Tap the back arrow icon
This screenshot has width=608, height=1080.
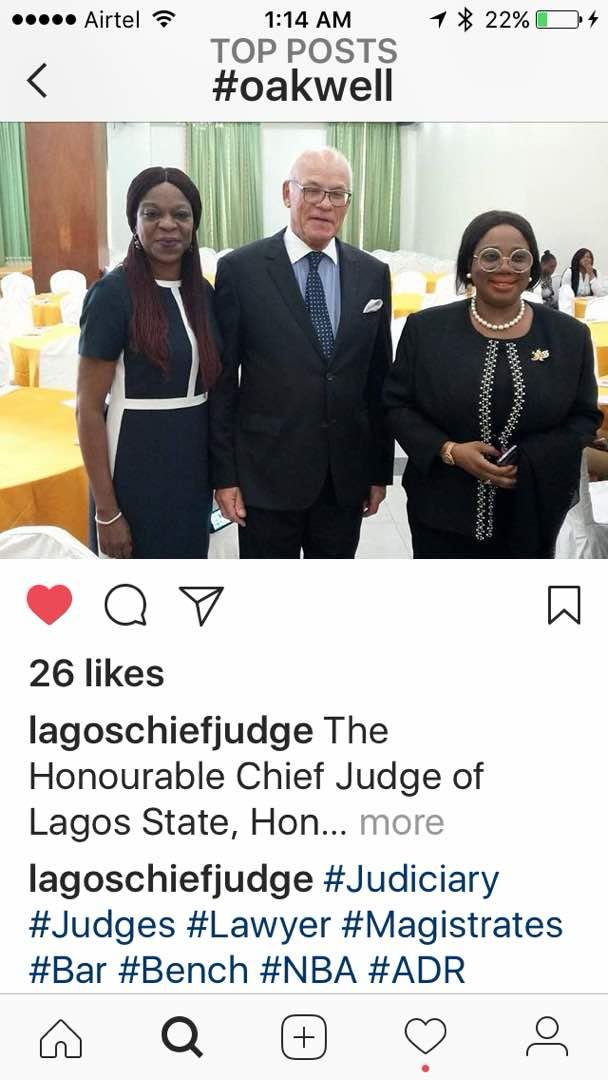click(36, 80)
